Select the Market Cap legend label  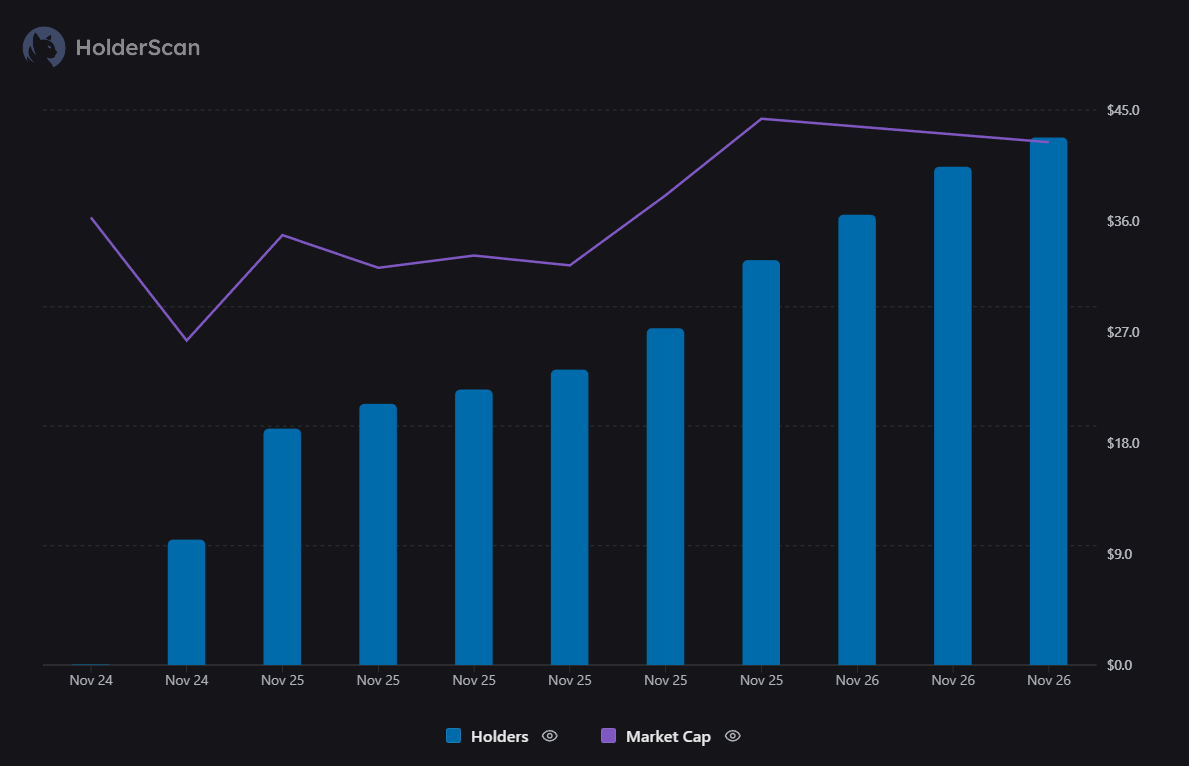pos(670,736)
